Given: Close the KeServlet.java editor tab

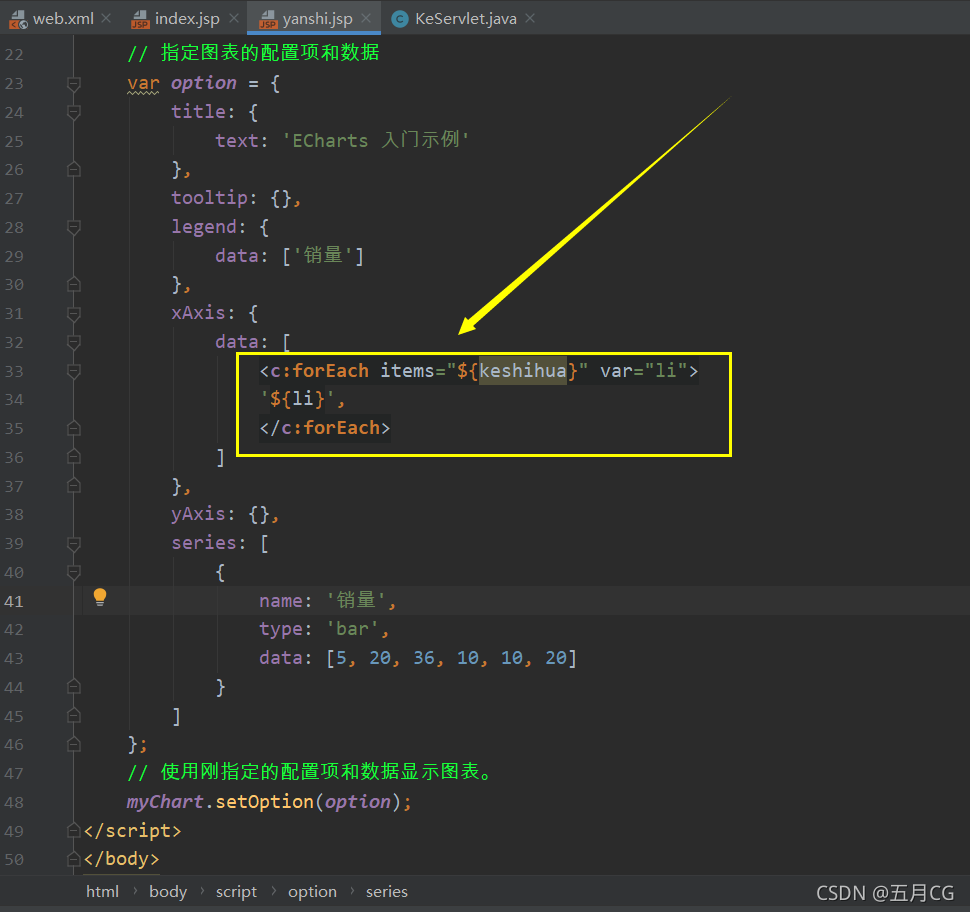Looking at the screenshot, I should pos(528,17).
